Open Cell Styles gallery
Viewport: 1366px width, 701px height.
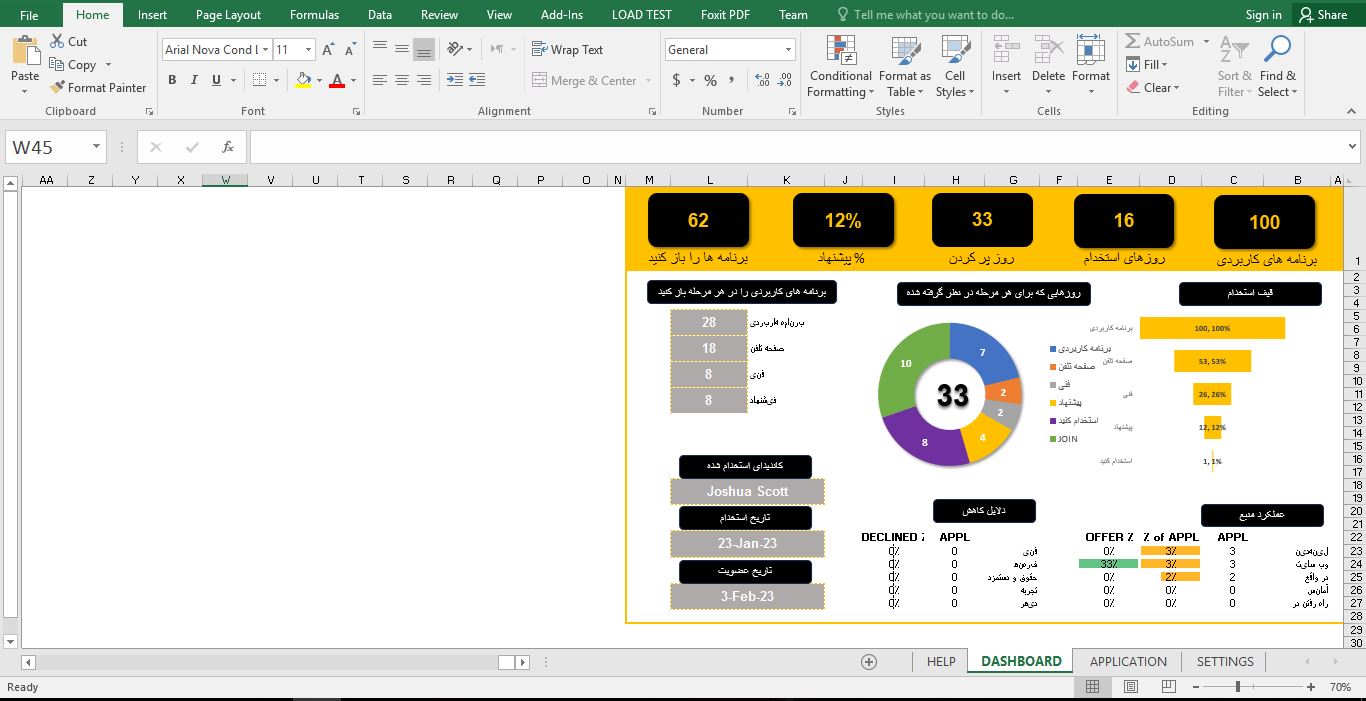pyautogui.click(x=955, y=66)
